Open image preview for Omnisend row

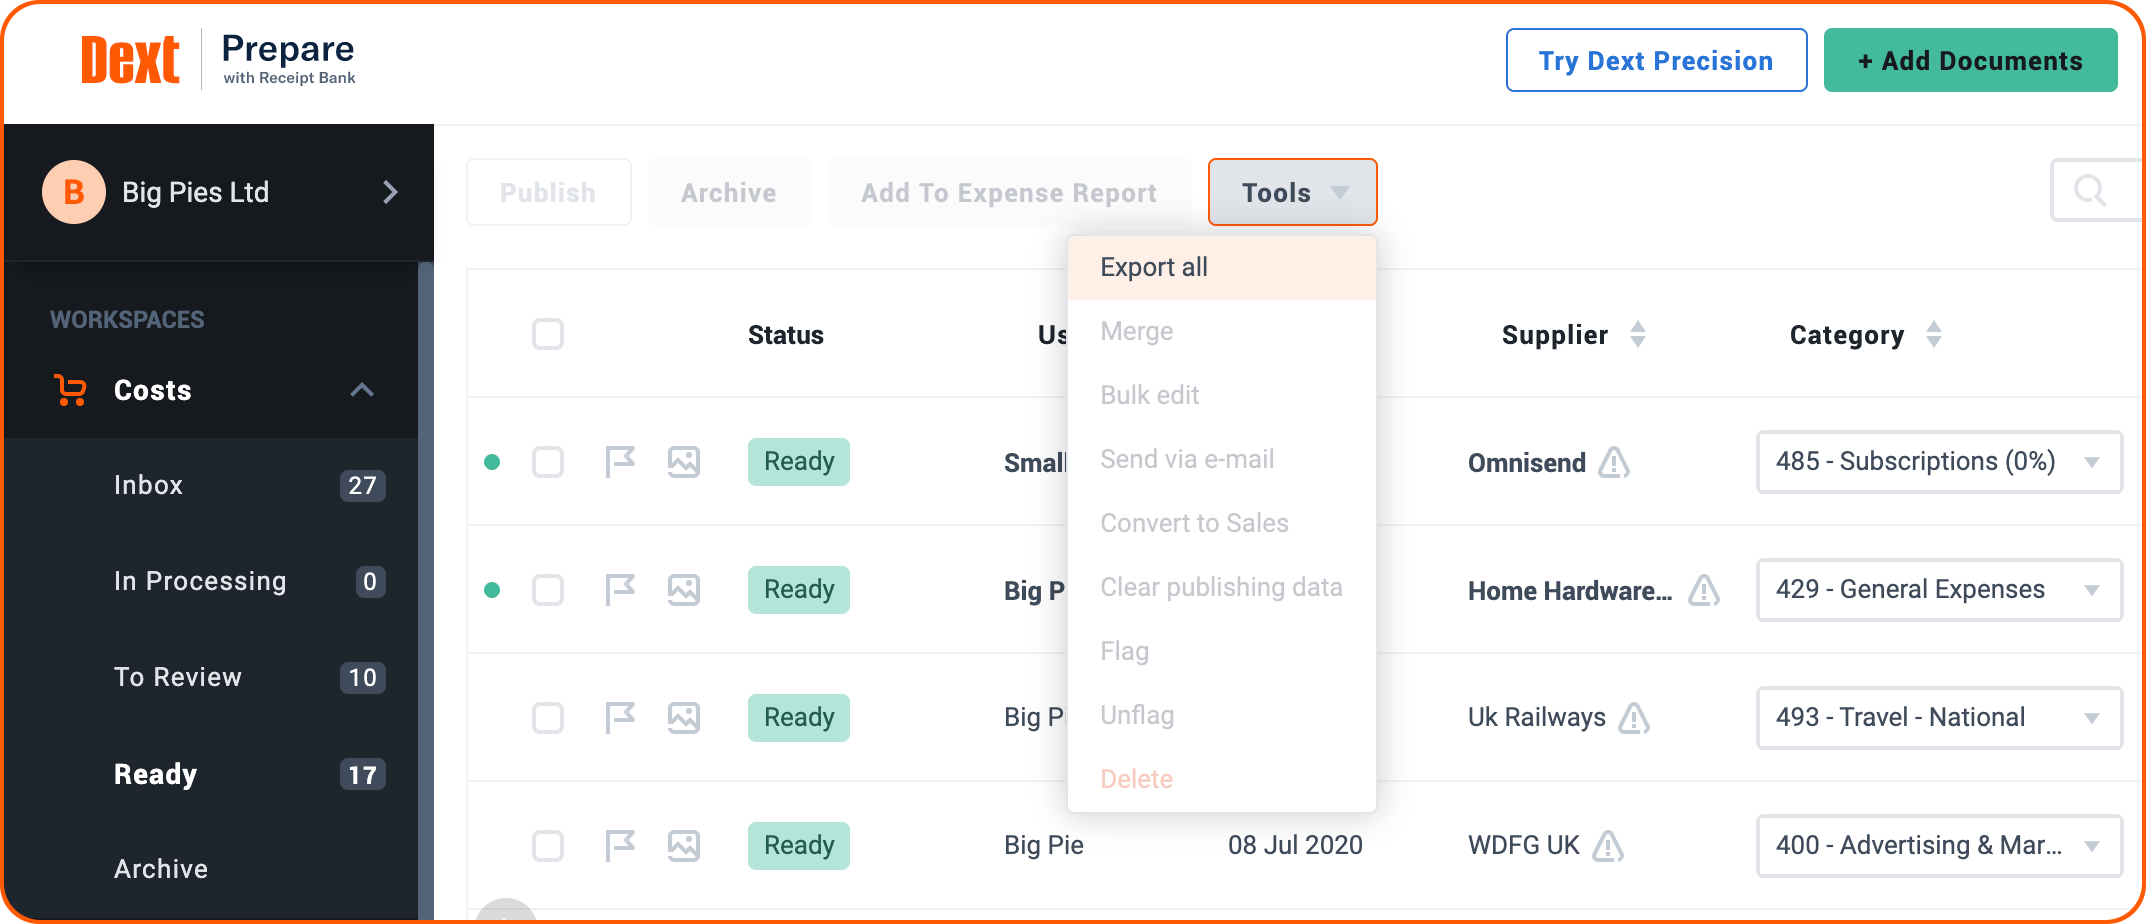[684, 462]
